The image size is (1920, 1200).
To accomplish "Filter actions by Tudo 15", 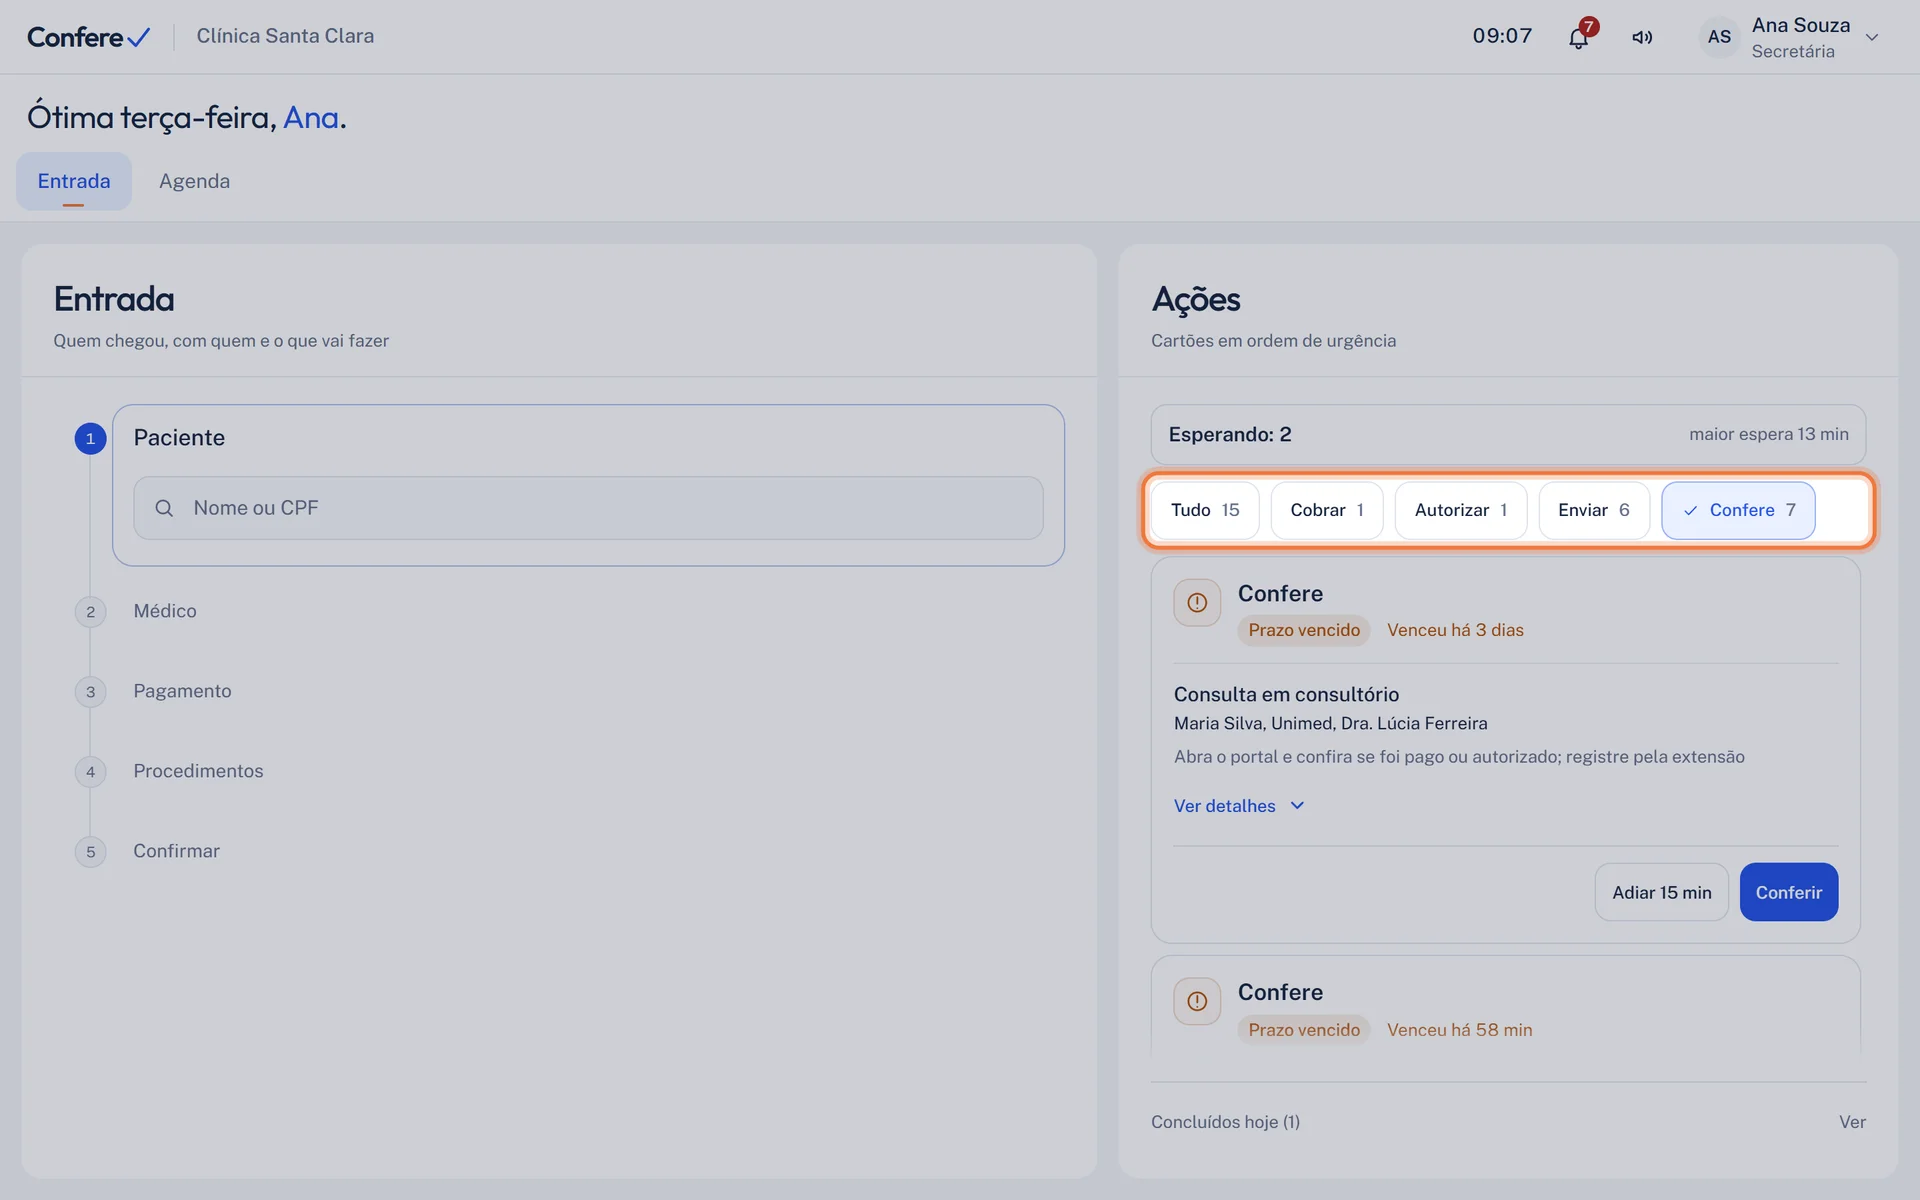I will [1205, 510].
